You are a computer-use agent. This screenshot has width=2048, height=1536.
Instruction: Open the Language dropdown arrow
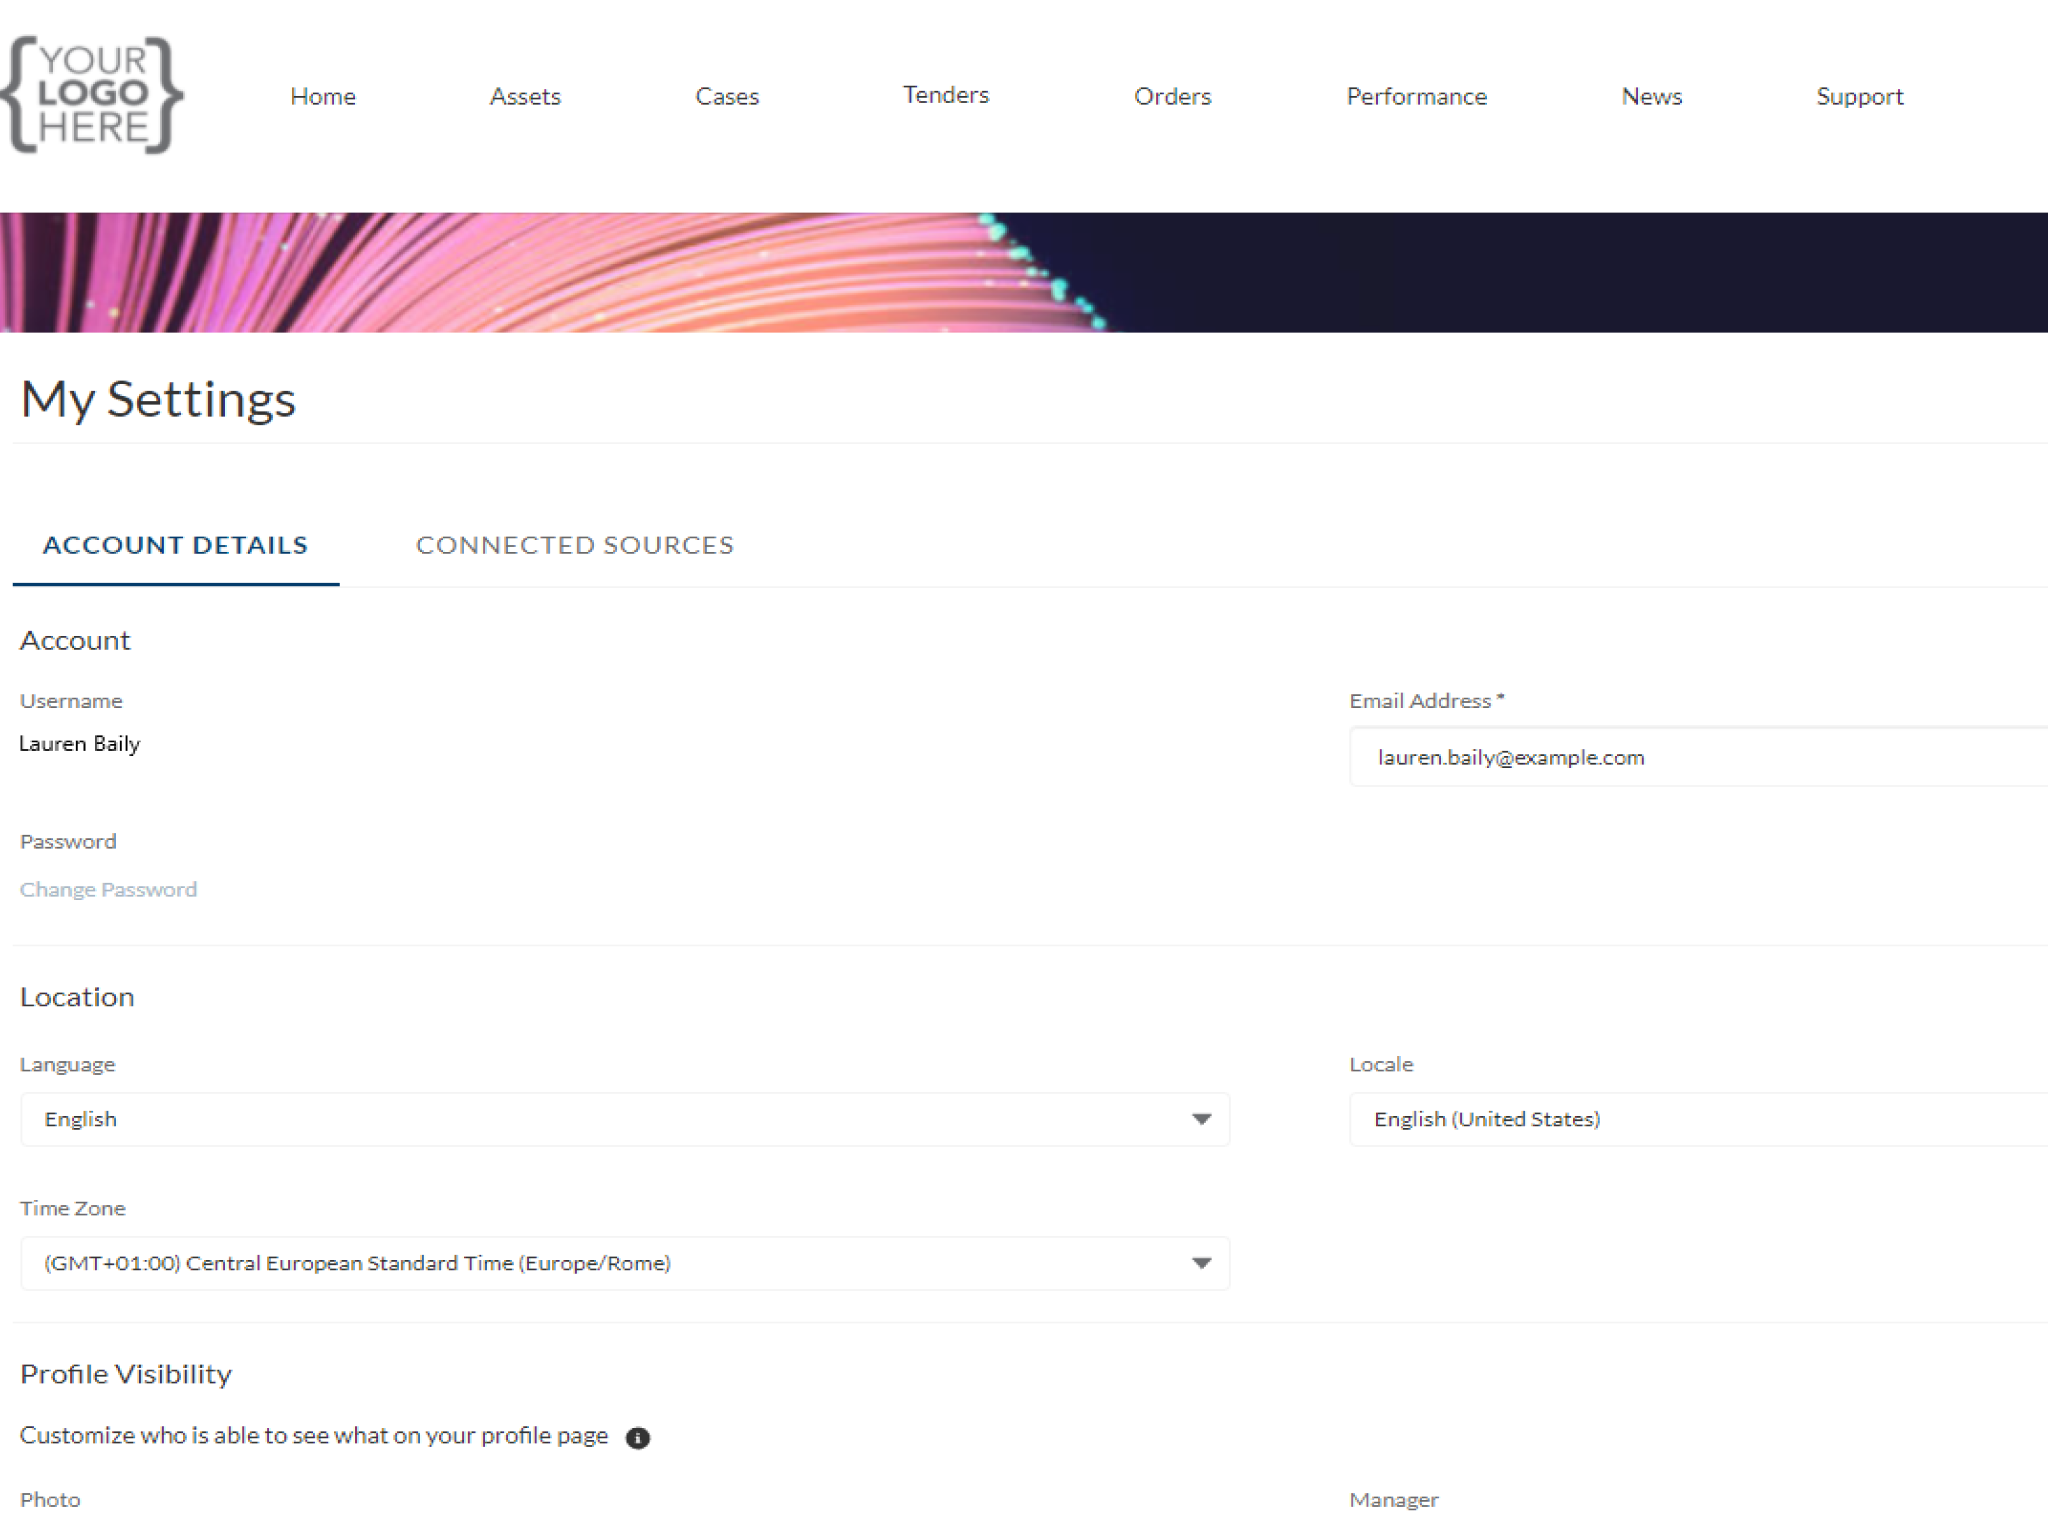click(1201, 1119)
